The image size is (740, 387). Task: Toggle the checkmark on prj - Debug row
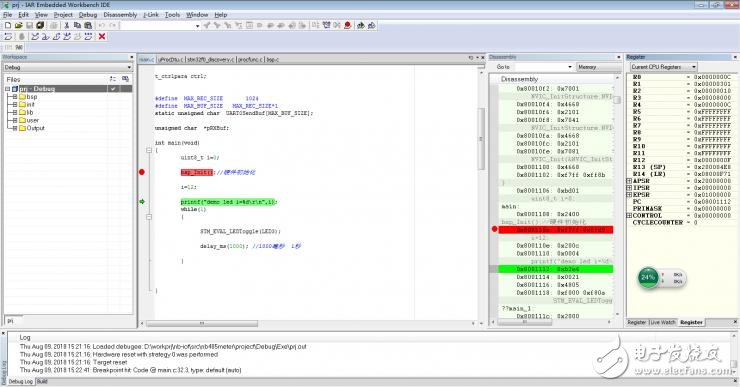tap(113, 89)
